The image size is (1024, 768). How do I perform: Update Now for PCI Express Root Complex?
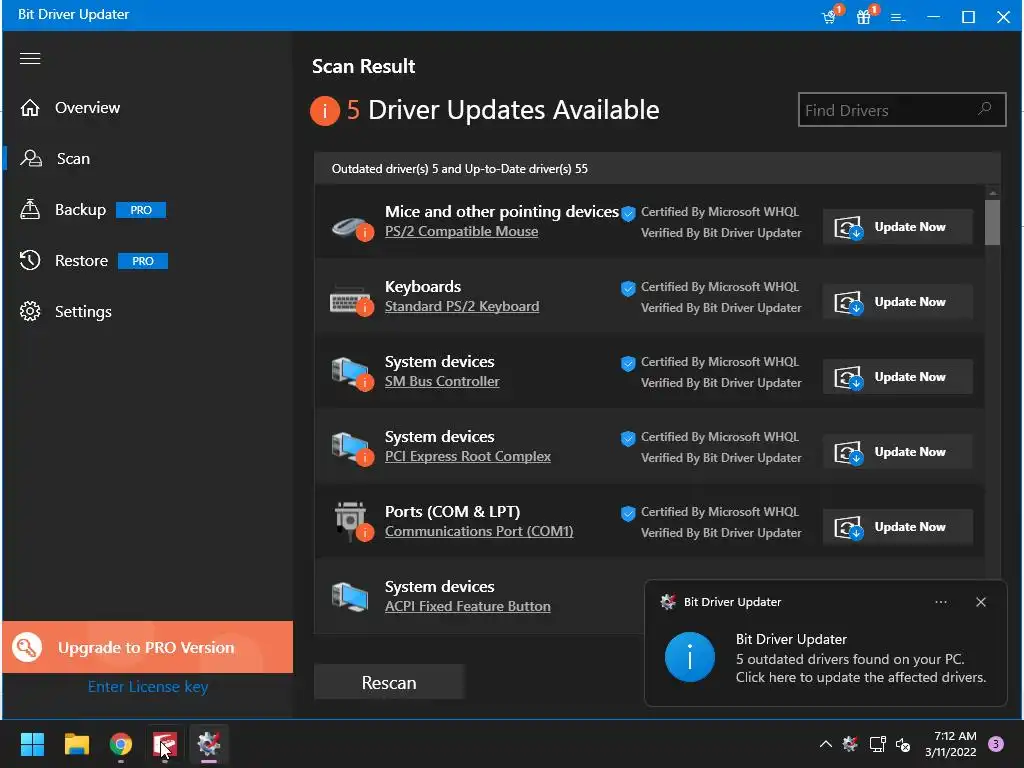(x=898, y=452)
